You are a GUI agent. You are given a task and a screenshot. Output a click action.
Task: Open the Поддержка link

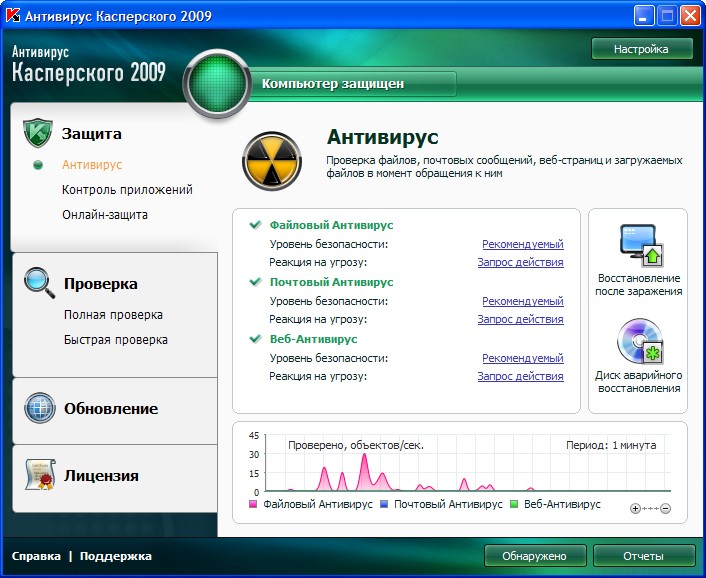[116, 556]
